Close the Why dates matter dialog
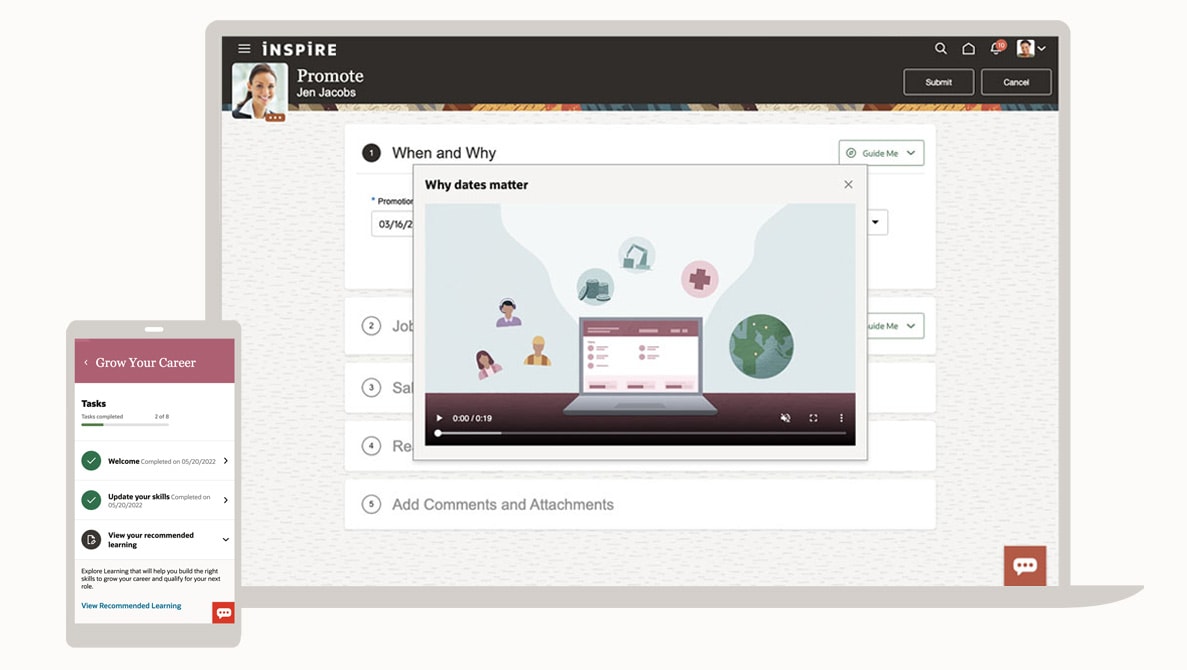Viewport: 1187px width, 670px height. tap(848, 184)
